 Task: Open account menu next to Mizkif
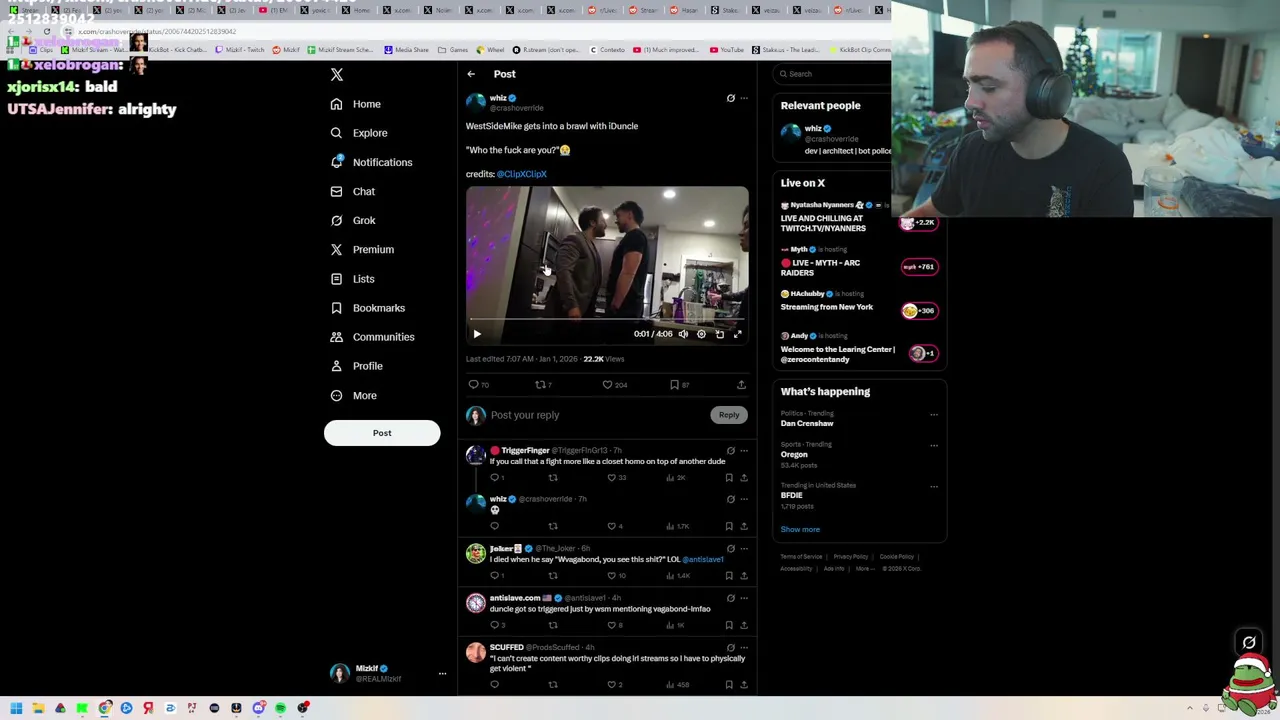[442, 674]
